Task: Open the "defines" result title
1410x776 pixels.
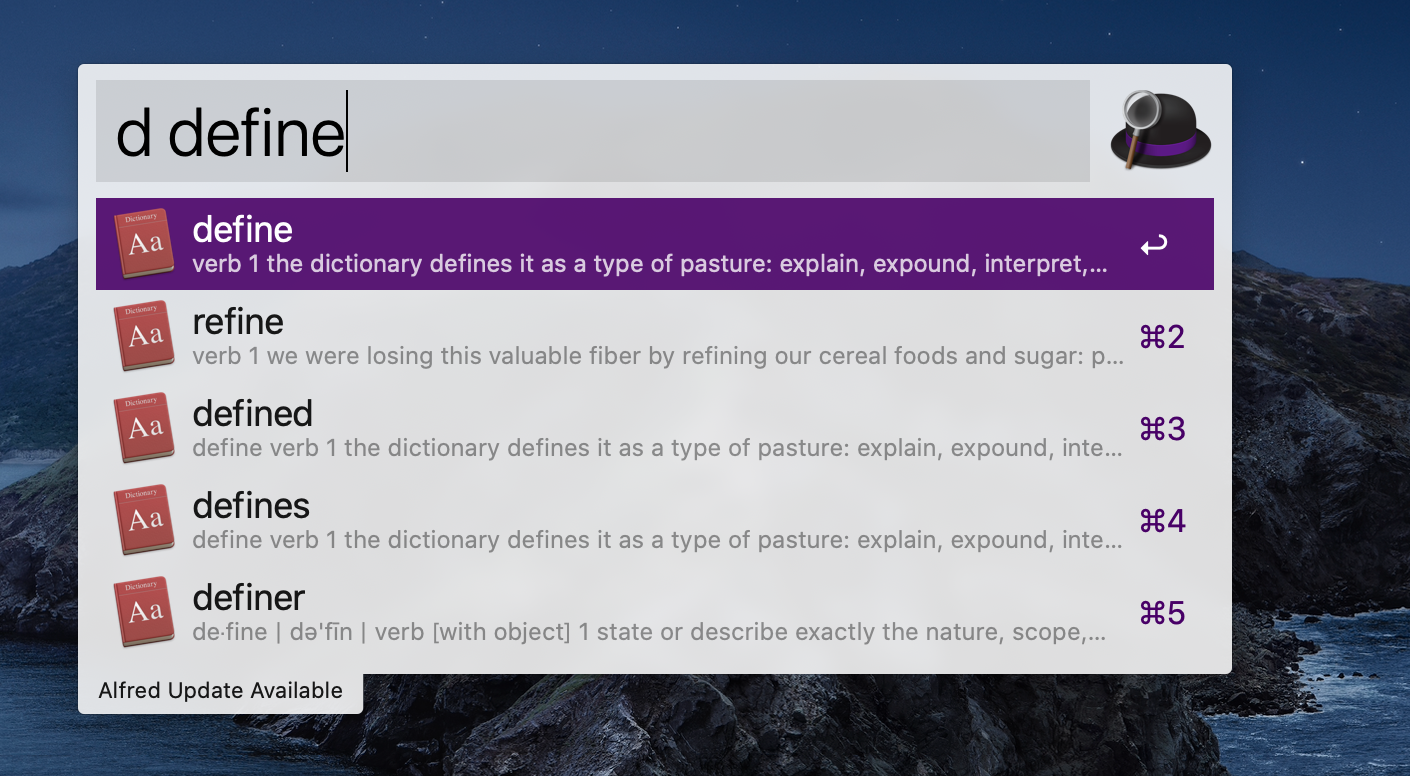Action: 251,506
